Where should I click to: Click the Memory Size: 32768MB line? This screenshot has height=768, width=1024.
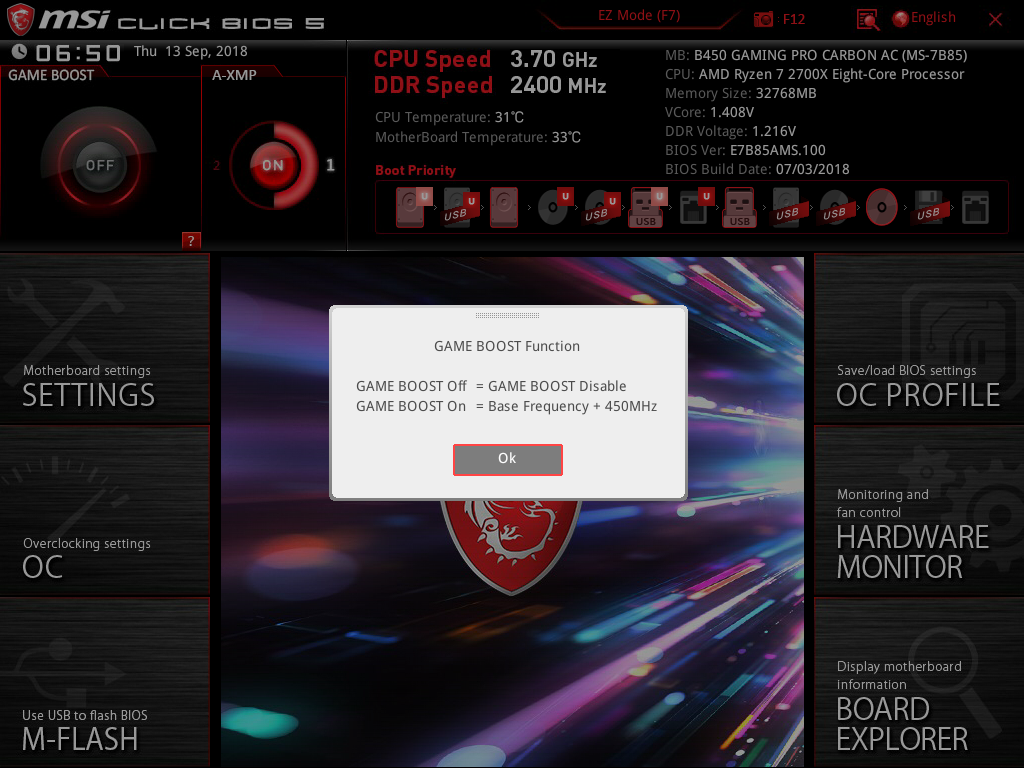click(741, 93)
